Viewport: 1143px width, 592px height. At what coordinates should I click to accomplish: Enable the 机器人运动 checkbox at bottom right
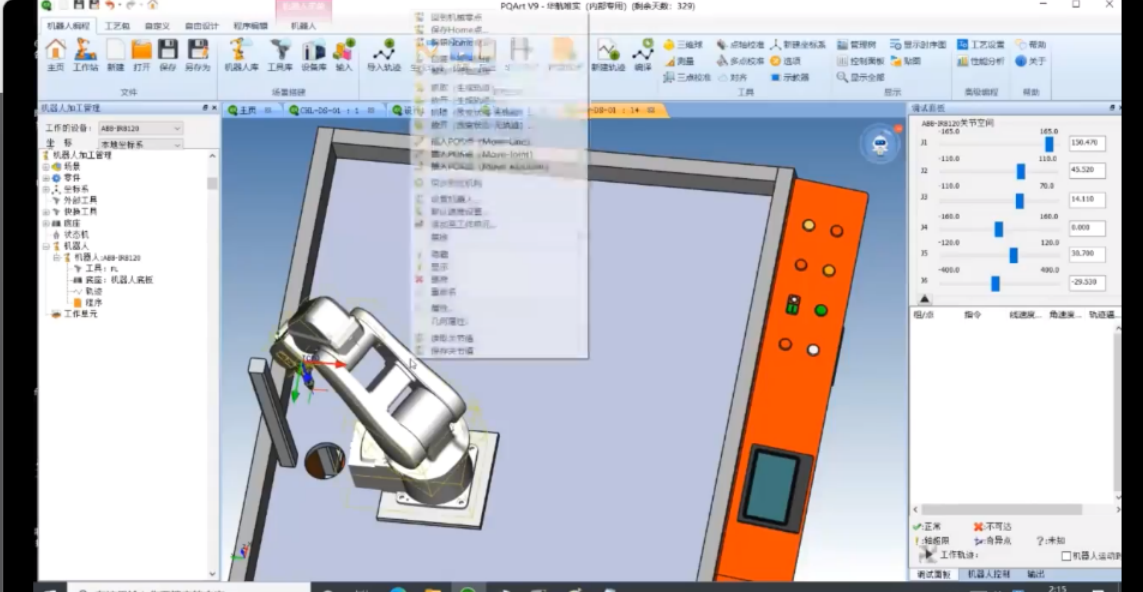click(x=1066, y=556)
